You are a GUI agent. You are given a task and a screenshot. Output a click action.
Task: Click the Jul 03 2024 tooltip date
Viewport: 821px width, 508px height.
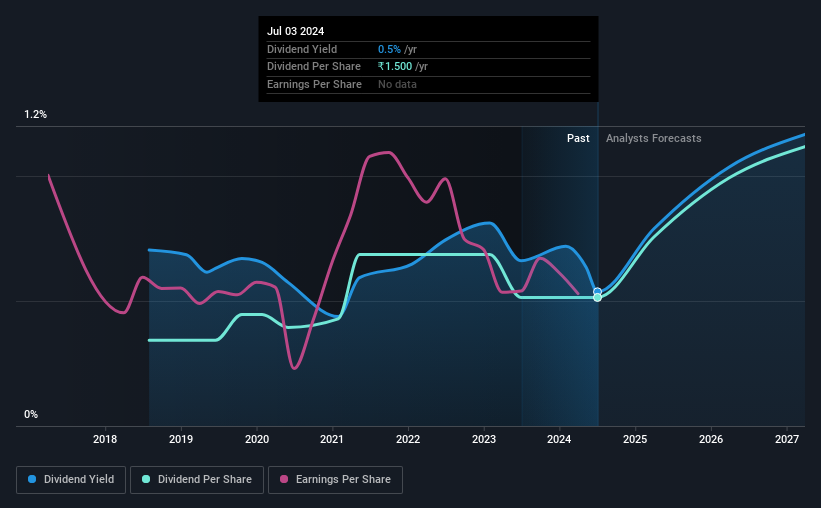pyautogui.click(x=295, y=31)
